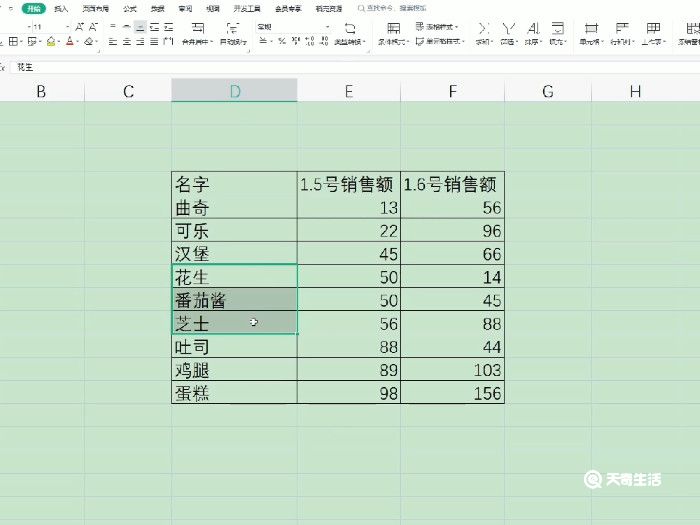This screenshot has width=700, height=525.
Task: Select the cell containing 曲奇
Action: pos(234,208)
